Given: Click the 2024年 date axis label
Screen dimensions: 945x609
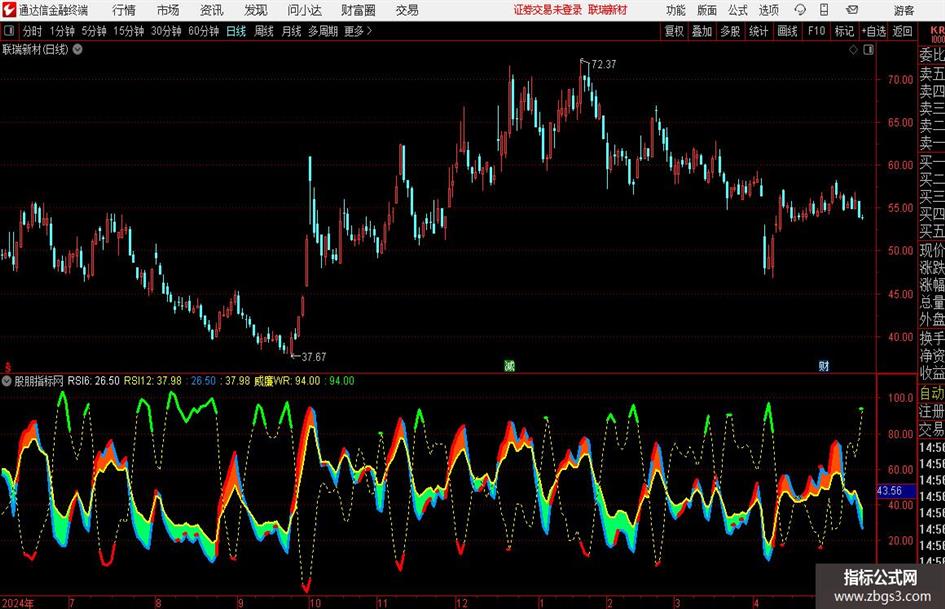Looking at the screenshot, I should [18, 603].
